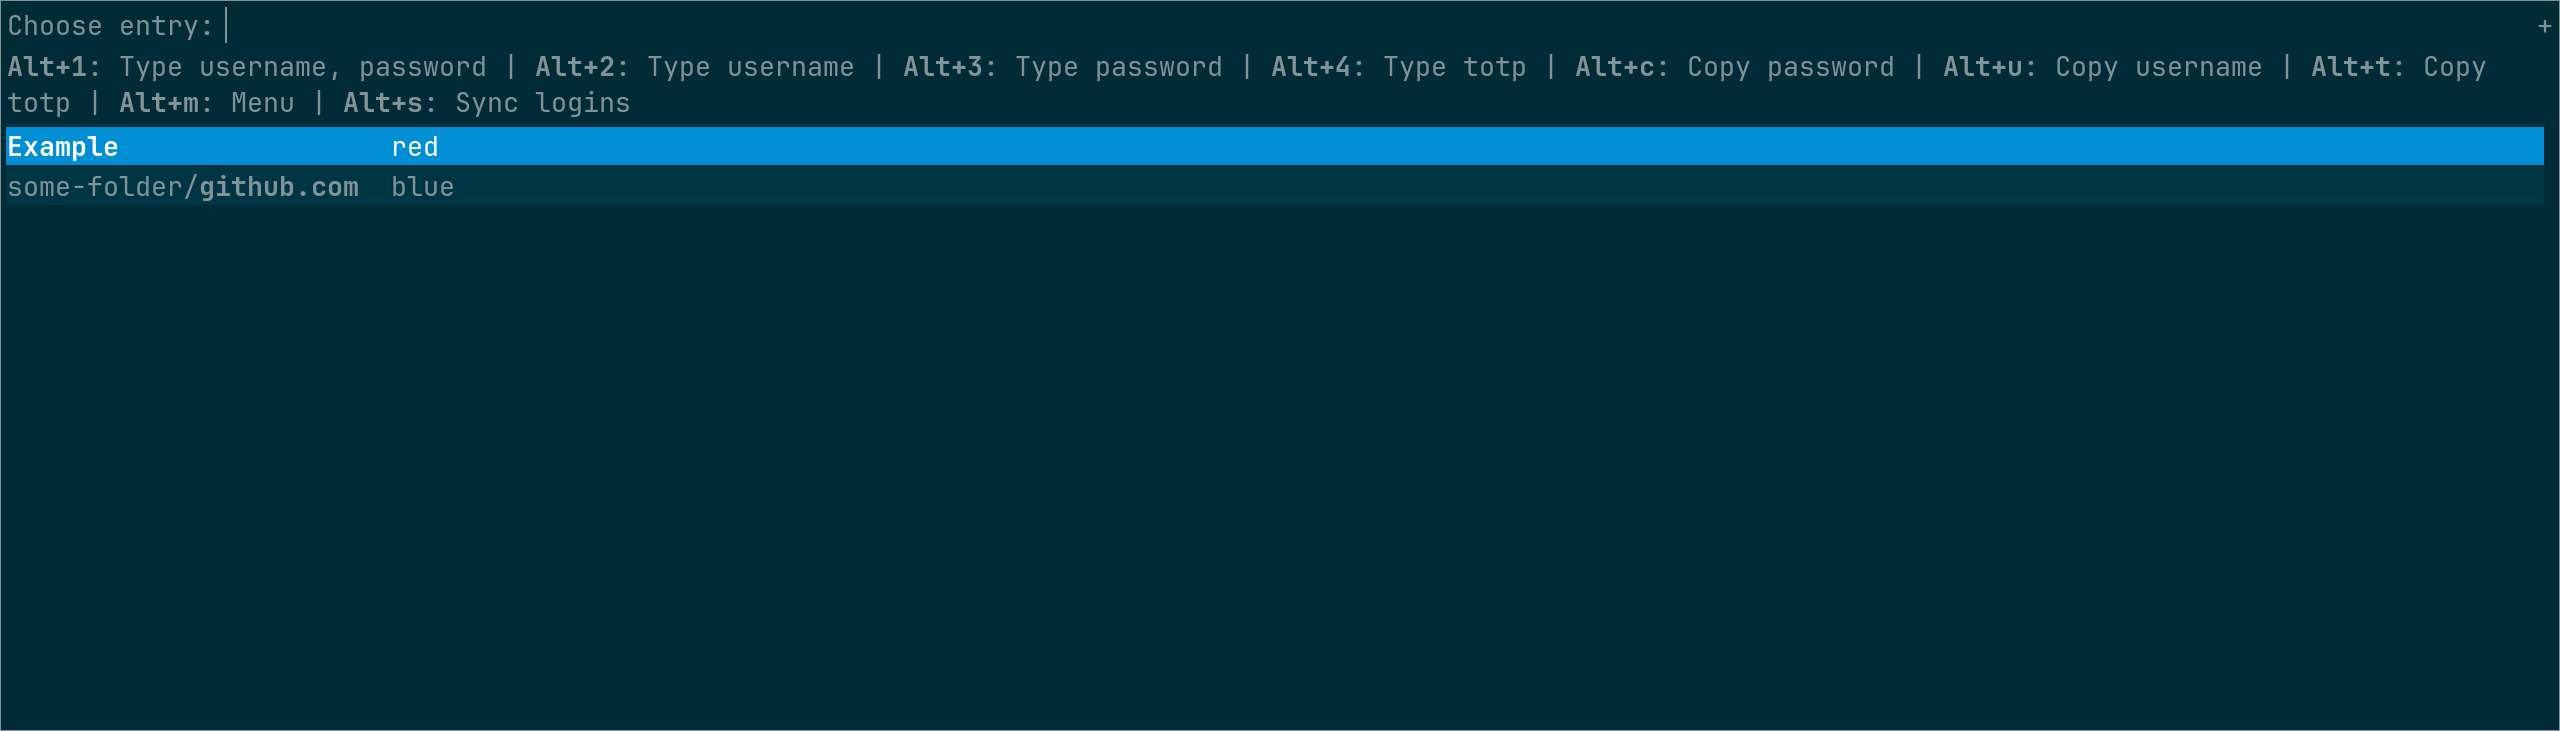Image resolution: width=2560 pixels, height=731 pixels.
Task: Click the blank right side of the github.com row
Action: [x=1500, y=187]
